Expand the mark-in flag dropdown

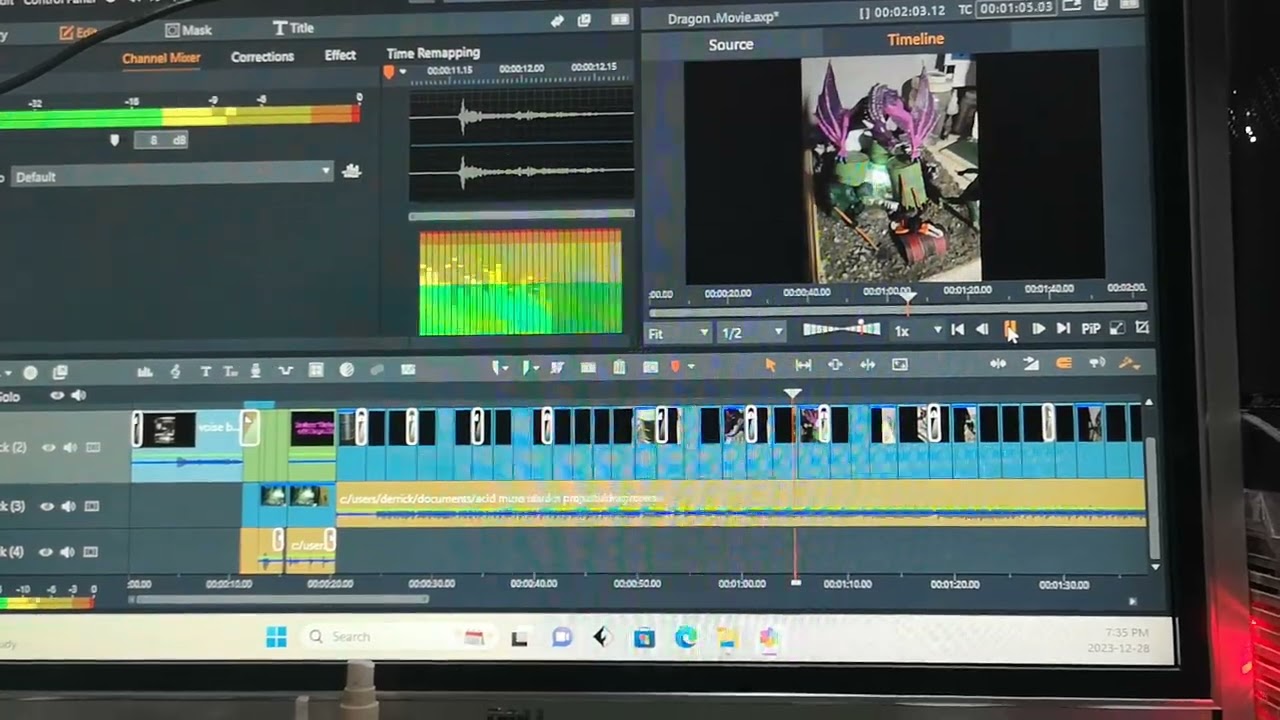point(505,369)
